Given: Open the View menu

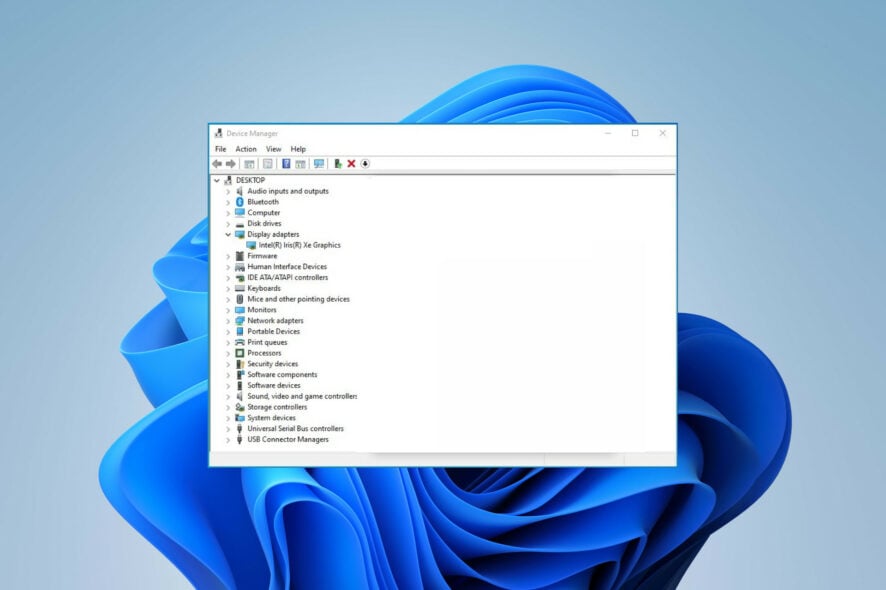Looking at the screenshot, I should (x=273, y=149).
